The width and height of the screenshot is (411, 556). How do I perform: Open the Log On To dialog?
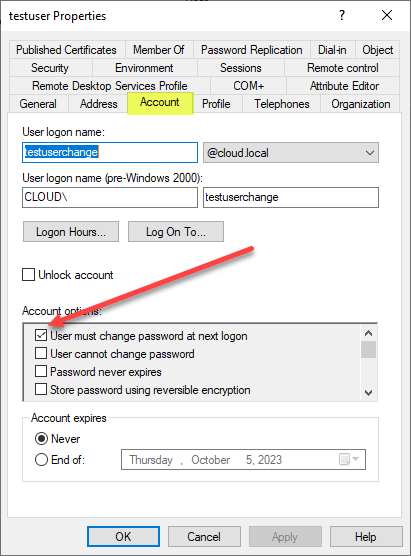(176, 232)
